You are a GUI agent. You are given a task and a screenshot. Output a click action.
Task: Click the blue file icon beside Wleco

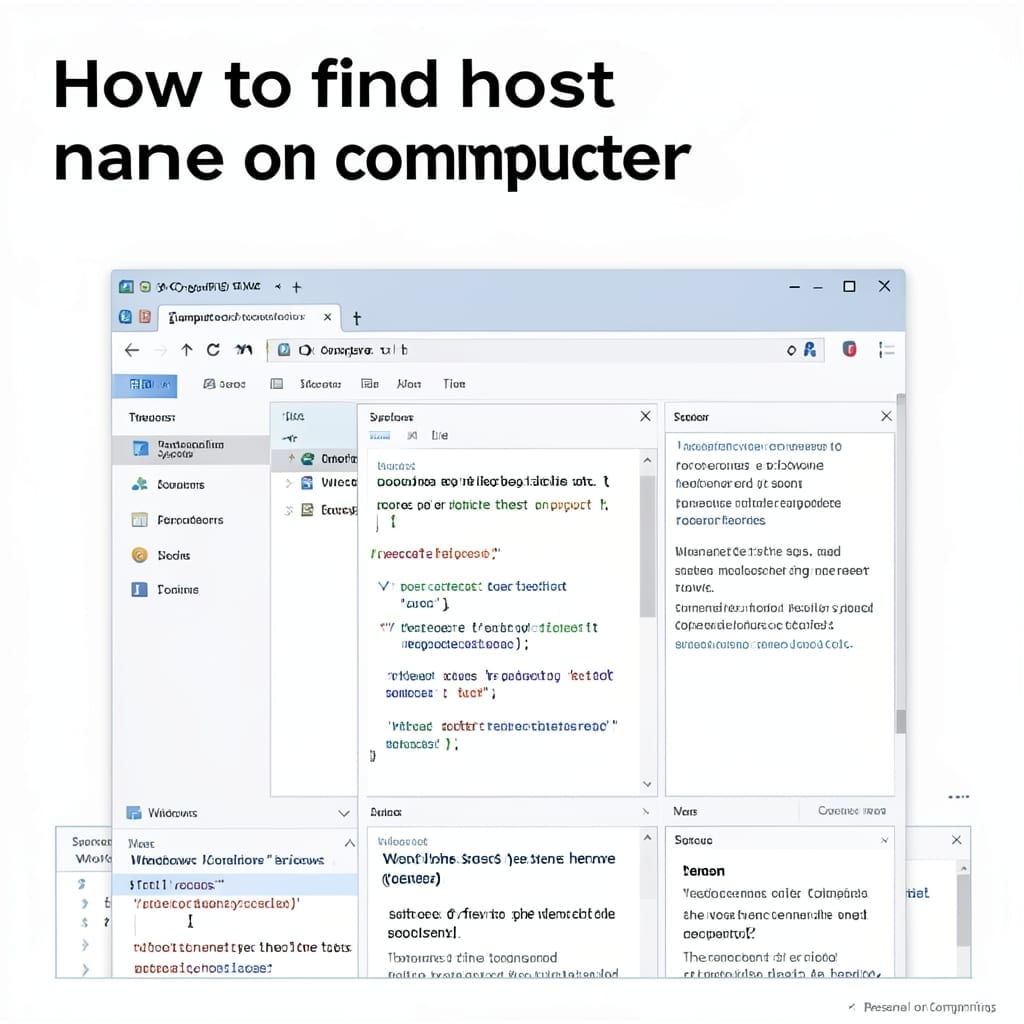(307, 483)
